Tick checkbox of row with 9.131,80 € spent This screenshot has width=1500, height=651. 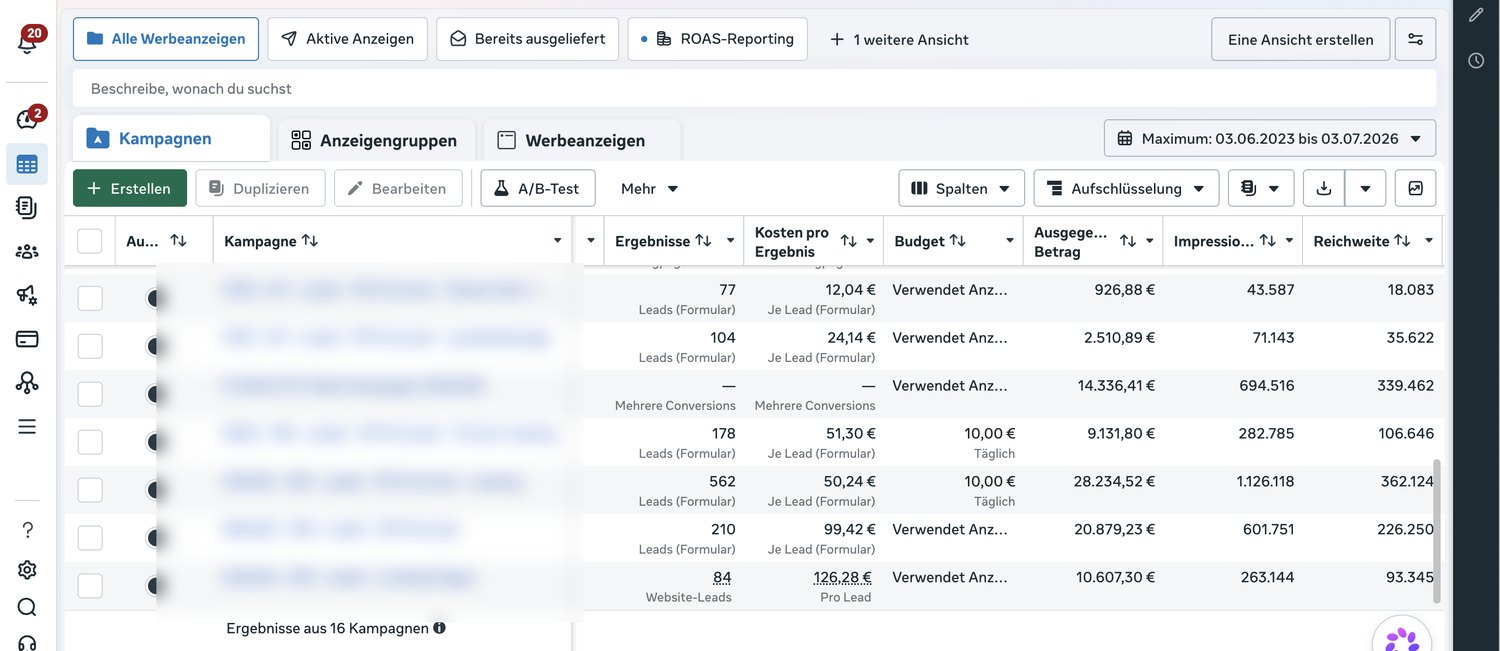pyautogui.click(x=90, y=442)
